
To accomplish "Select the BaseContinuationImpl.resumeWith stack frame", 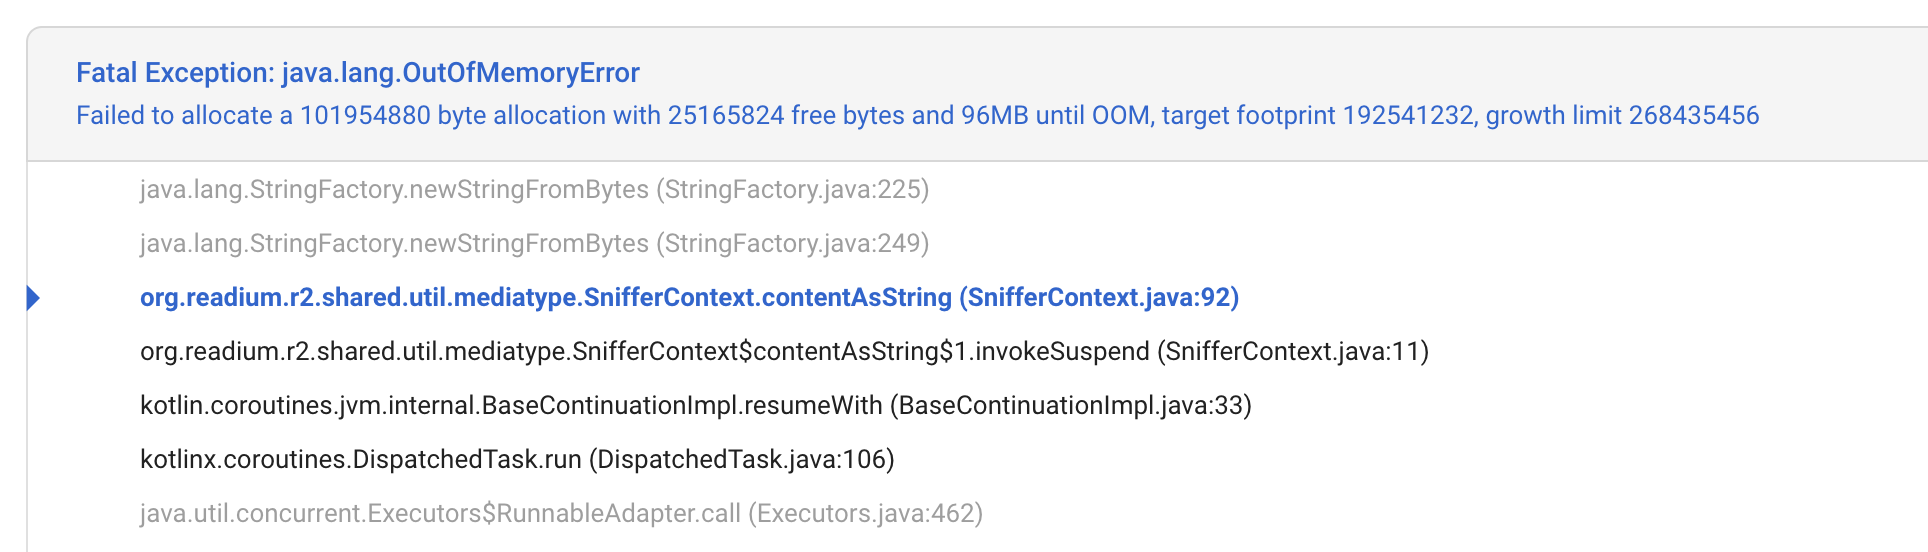I will click(511, 406).
